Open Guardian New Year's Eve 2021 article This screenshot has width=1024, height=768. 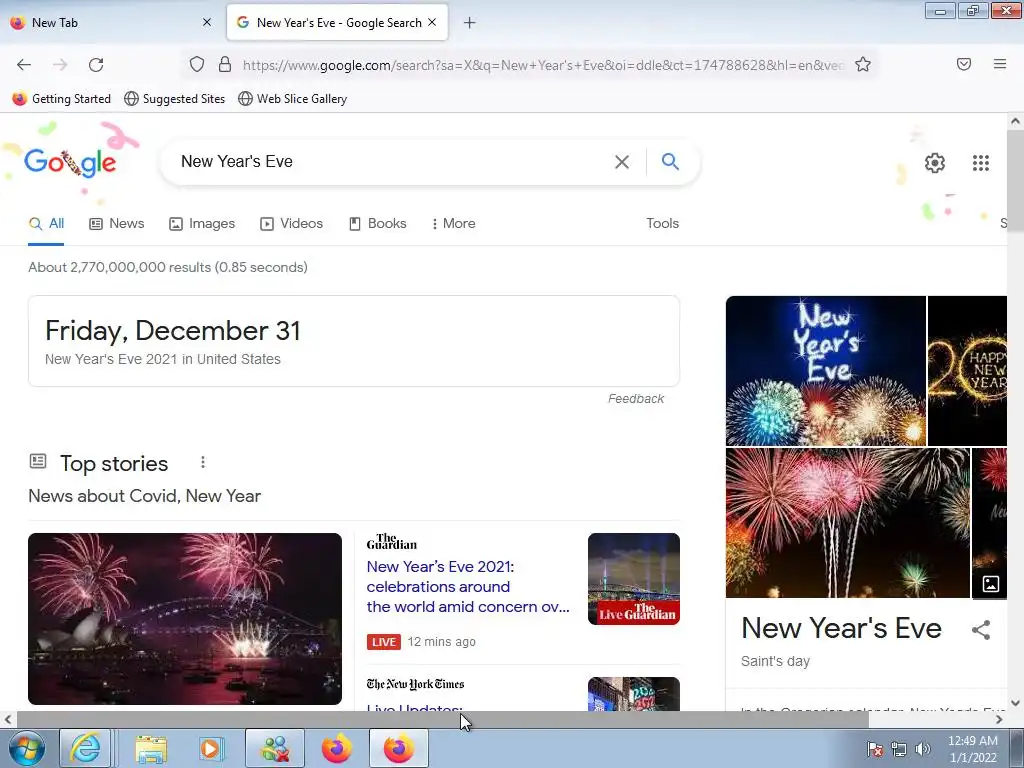coord(468,586)
